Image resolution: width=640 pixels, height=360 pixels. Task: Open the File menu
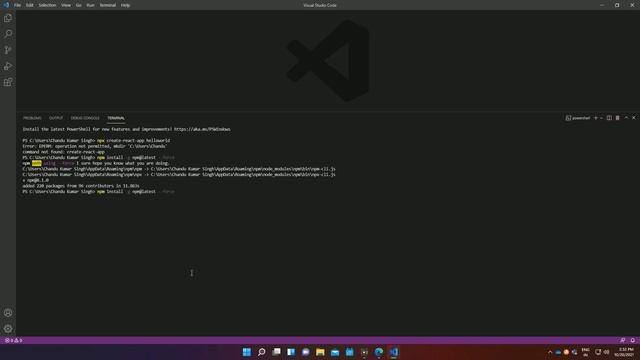pos(17,5)
